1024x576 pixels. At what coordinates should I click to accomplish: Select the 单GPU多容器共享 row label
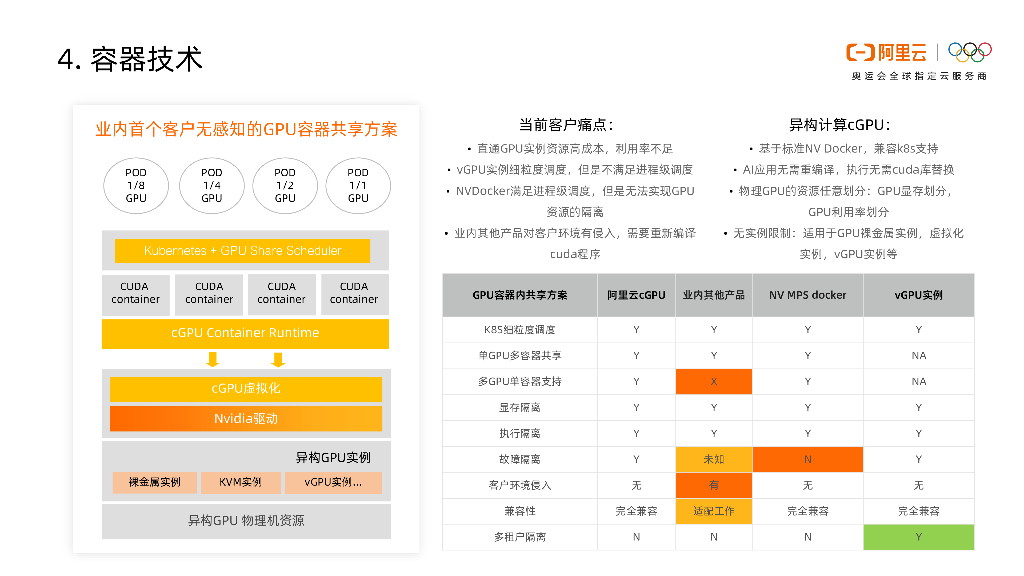point(520,356)
